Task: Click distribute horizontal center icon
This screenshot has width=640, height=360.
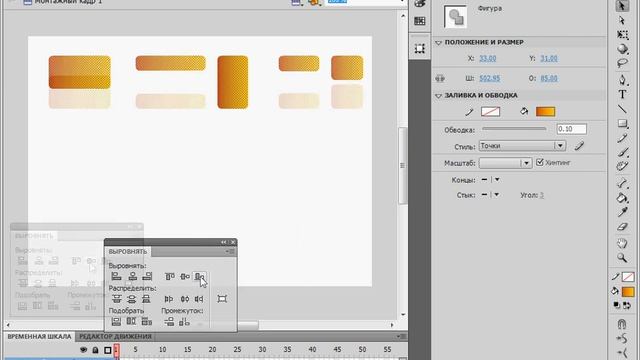Action: click(184, 299)
